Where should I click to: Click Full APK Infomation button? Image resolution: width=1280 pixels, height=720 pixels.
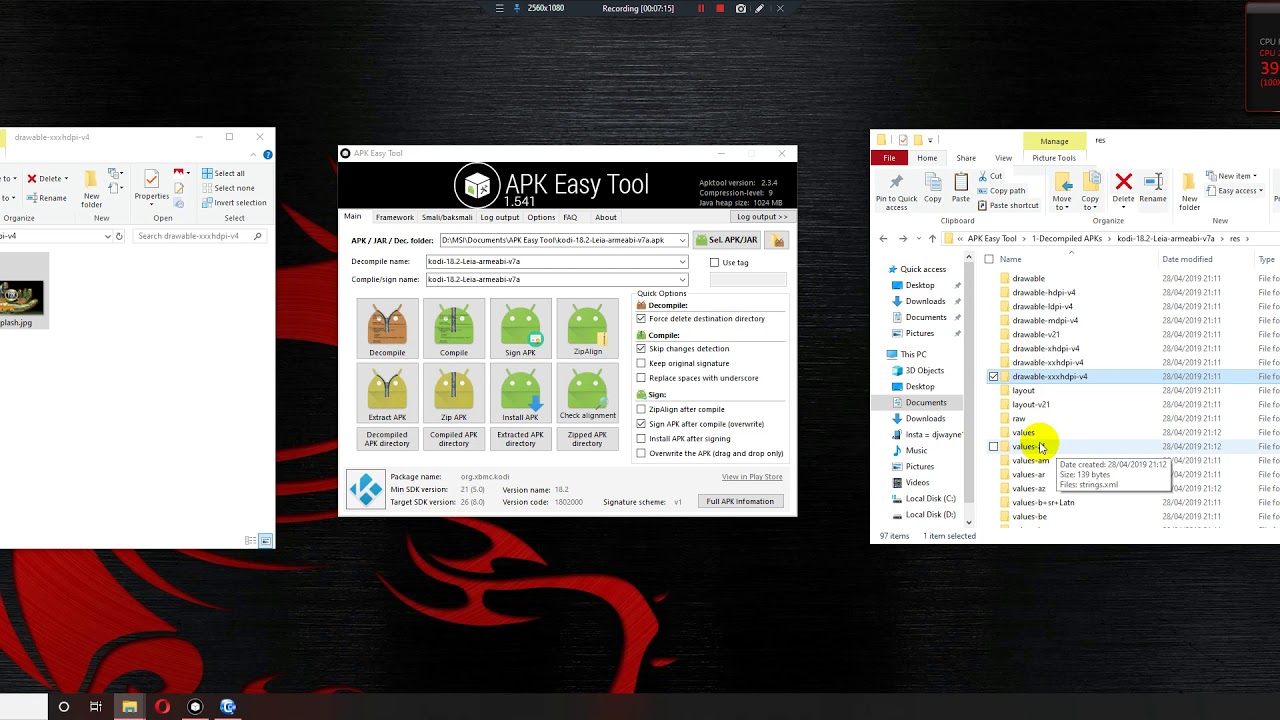click(x=740, y=501)
